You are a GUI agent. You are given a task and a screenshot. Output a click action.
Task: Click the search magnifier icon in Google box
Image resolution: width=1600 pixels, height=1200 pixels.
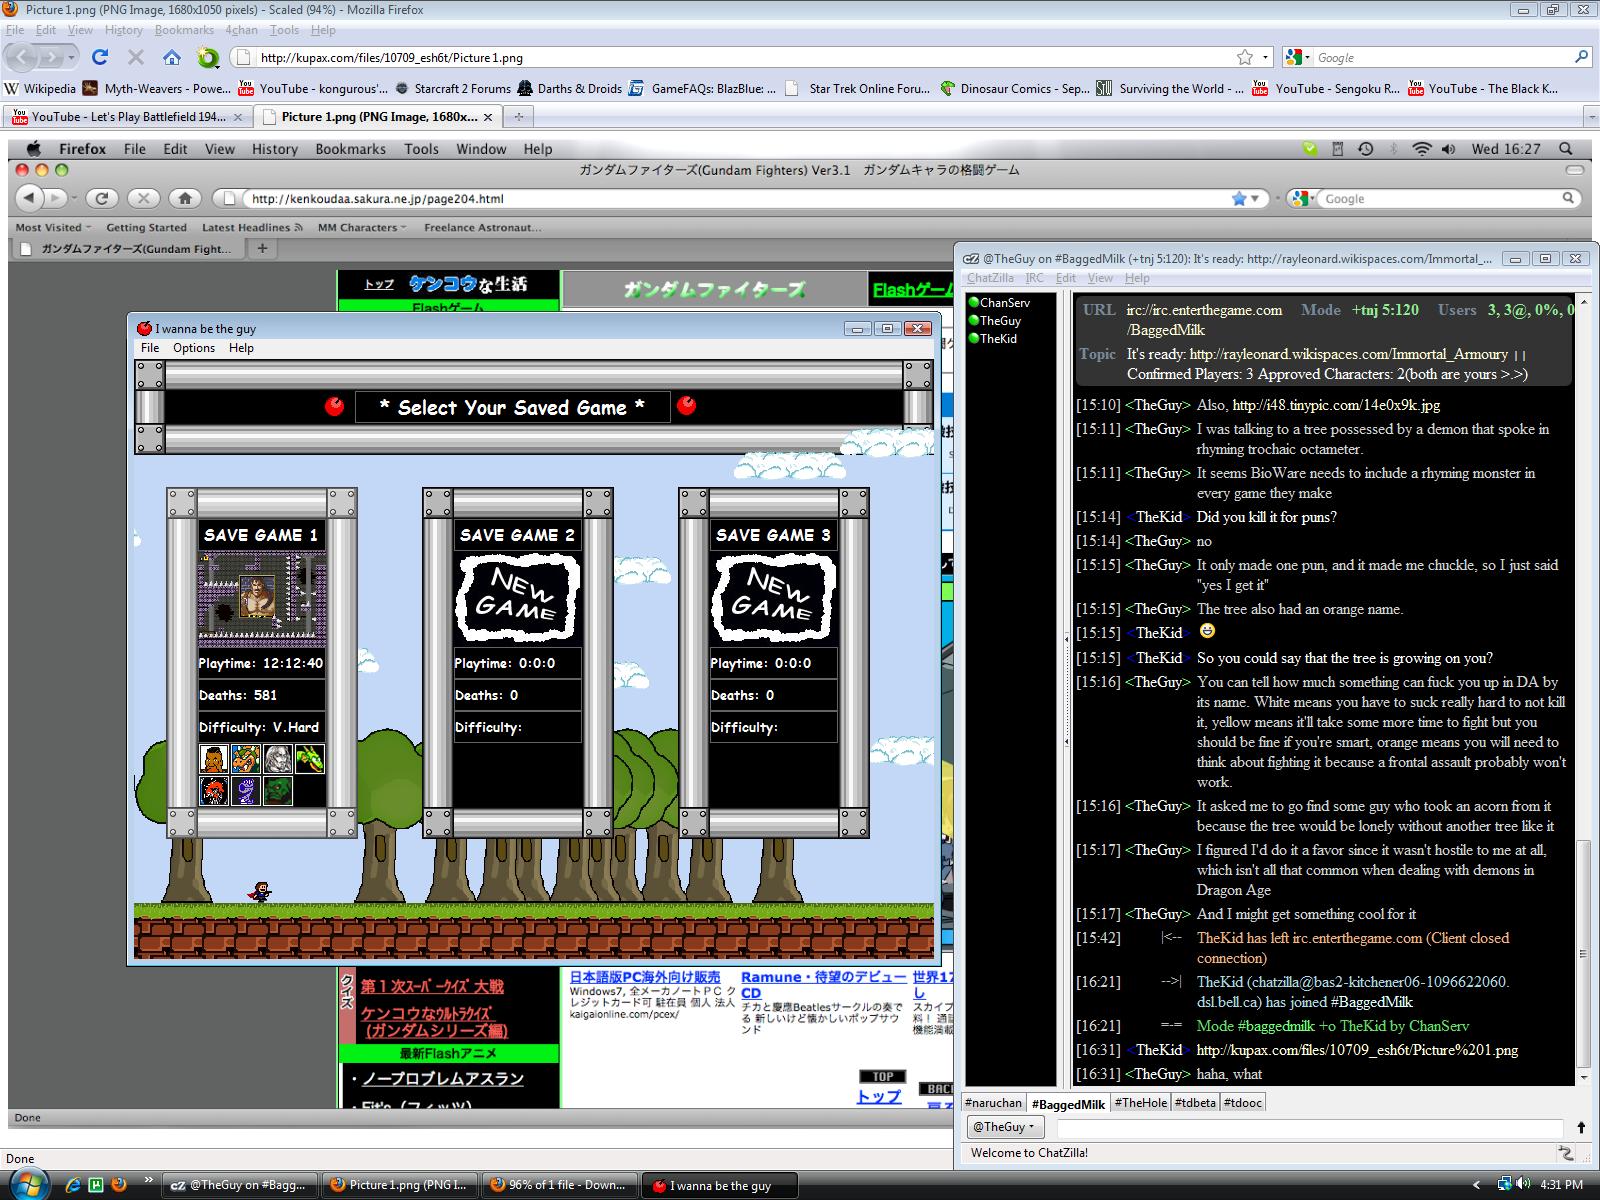click(x=1581, y=57)
